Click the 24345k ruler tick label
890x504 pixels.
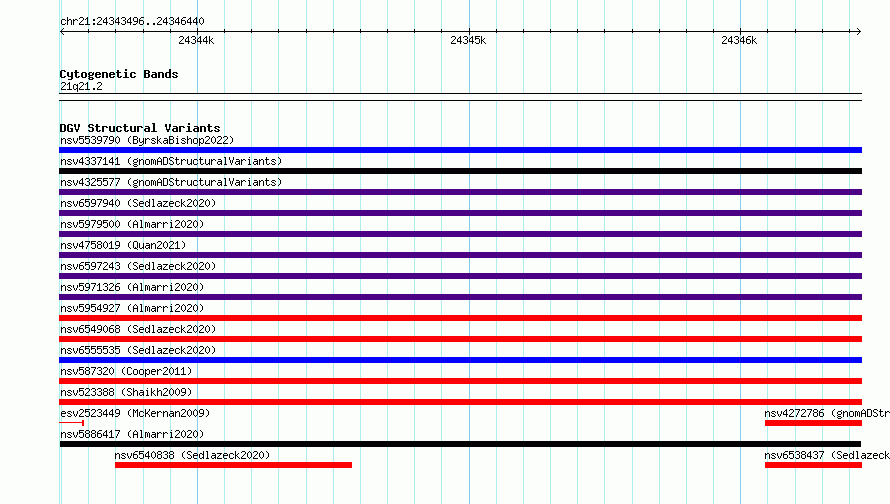click(468, 40)
